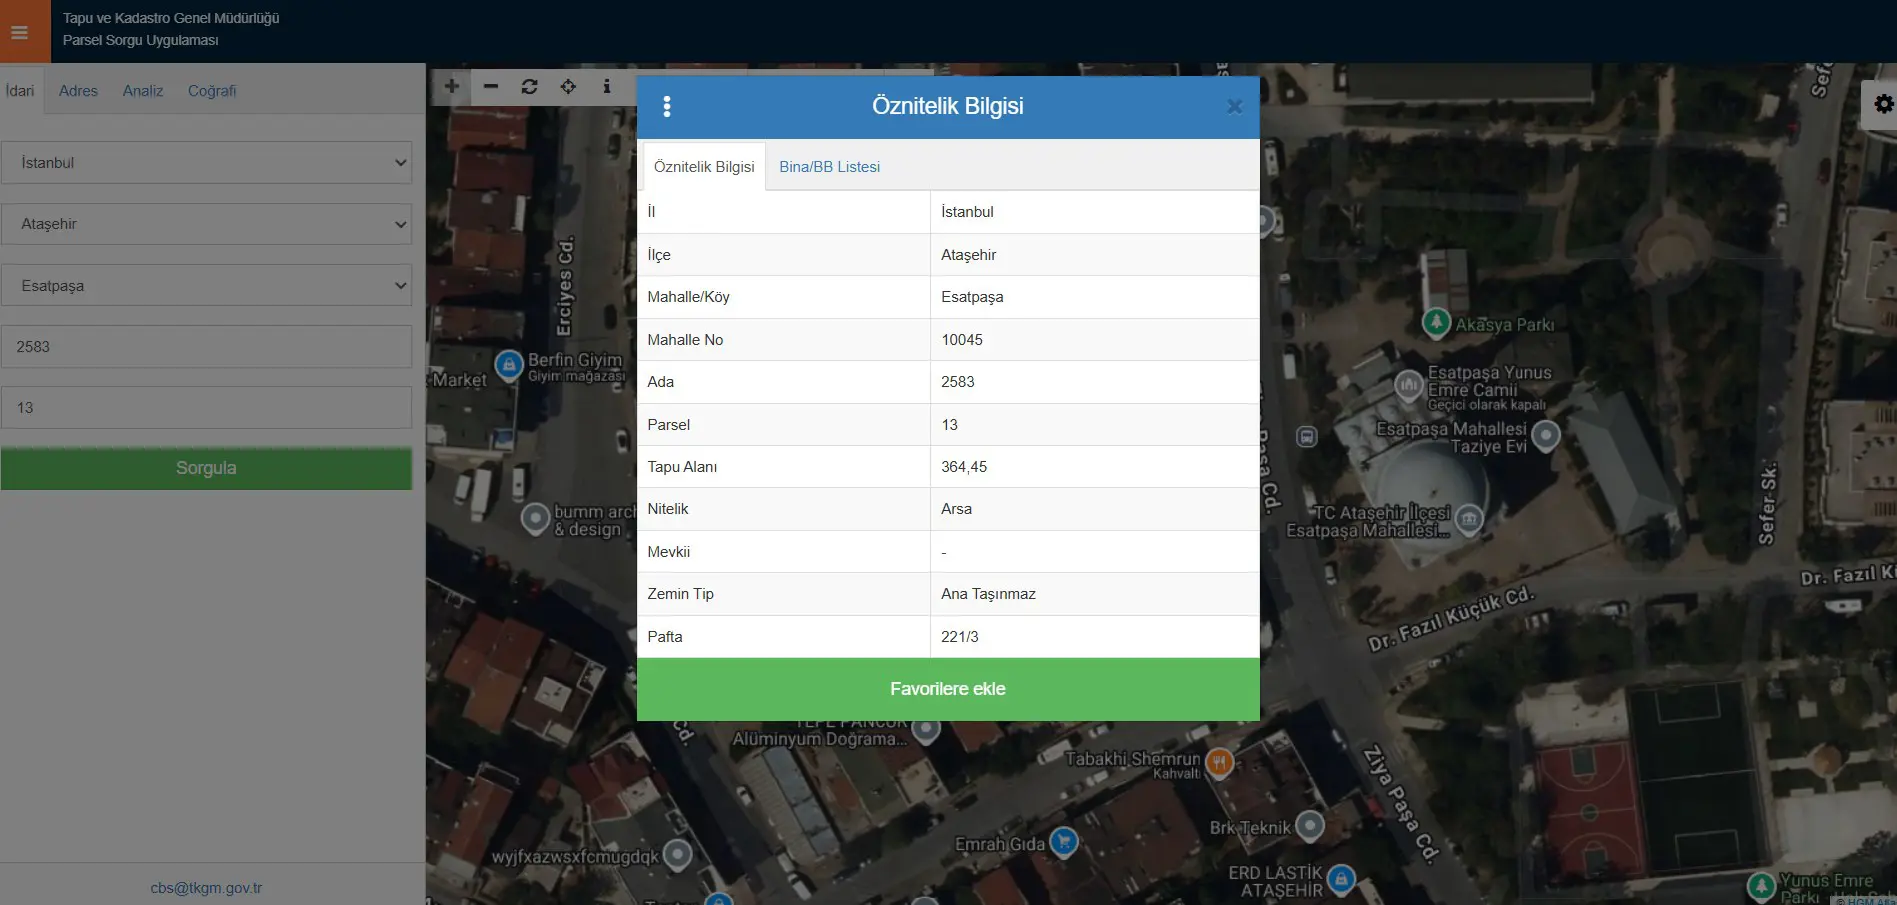Viewport: 1897px width, 905px height.
Task: Open the Bina/BB Listesi tab
Action: click(x=830, y=167)
